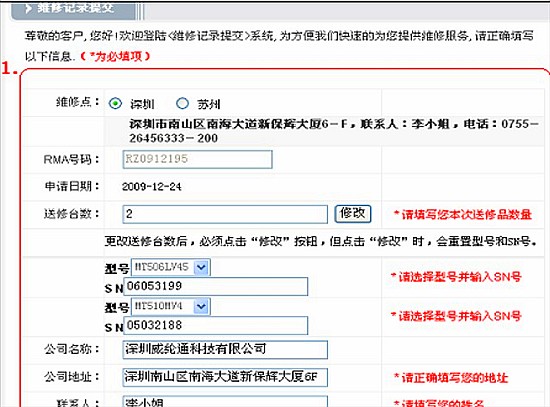Select the 苏州 repair point radio button

pyautogui.click(x=182, y=103)
